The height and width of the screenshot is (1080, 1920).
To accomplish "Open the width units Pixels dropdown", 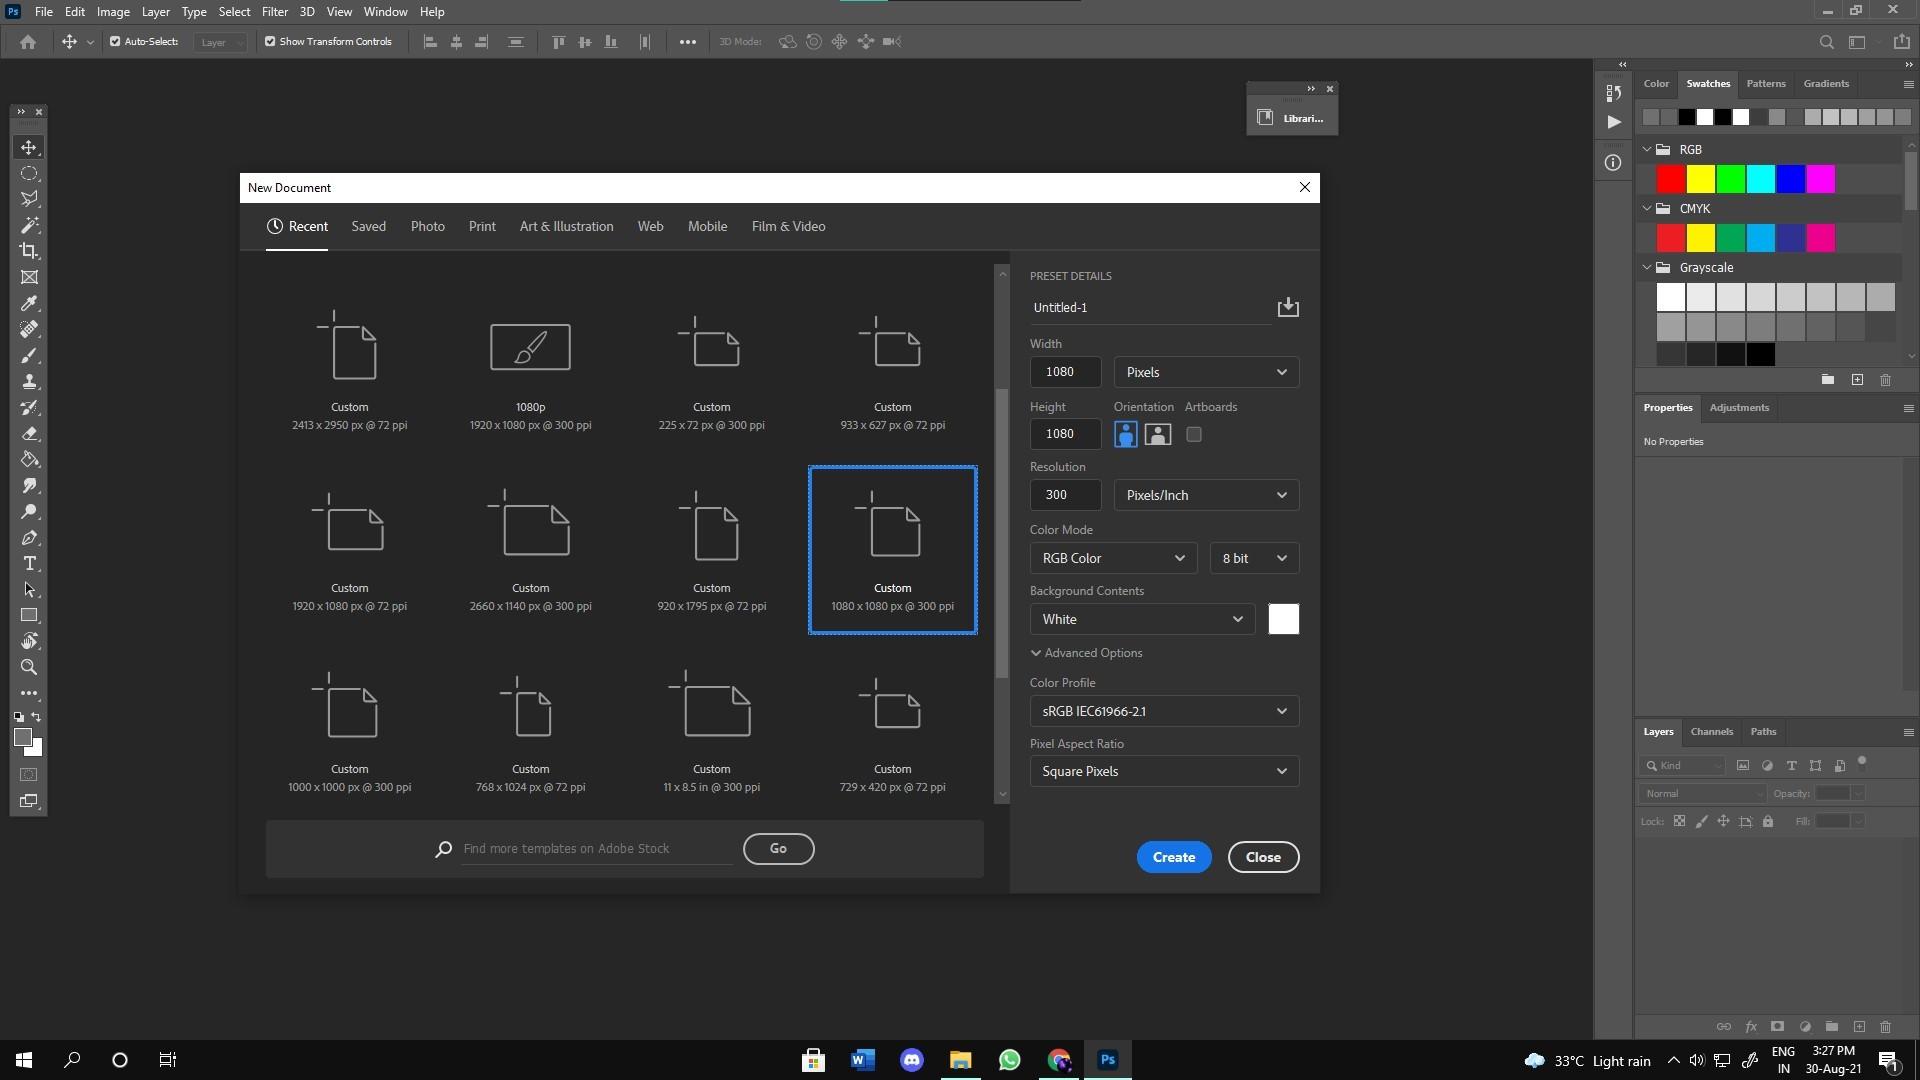I will click(x=1206, y=372).
